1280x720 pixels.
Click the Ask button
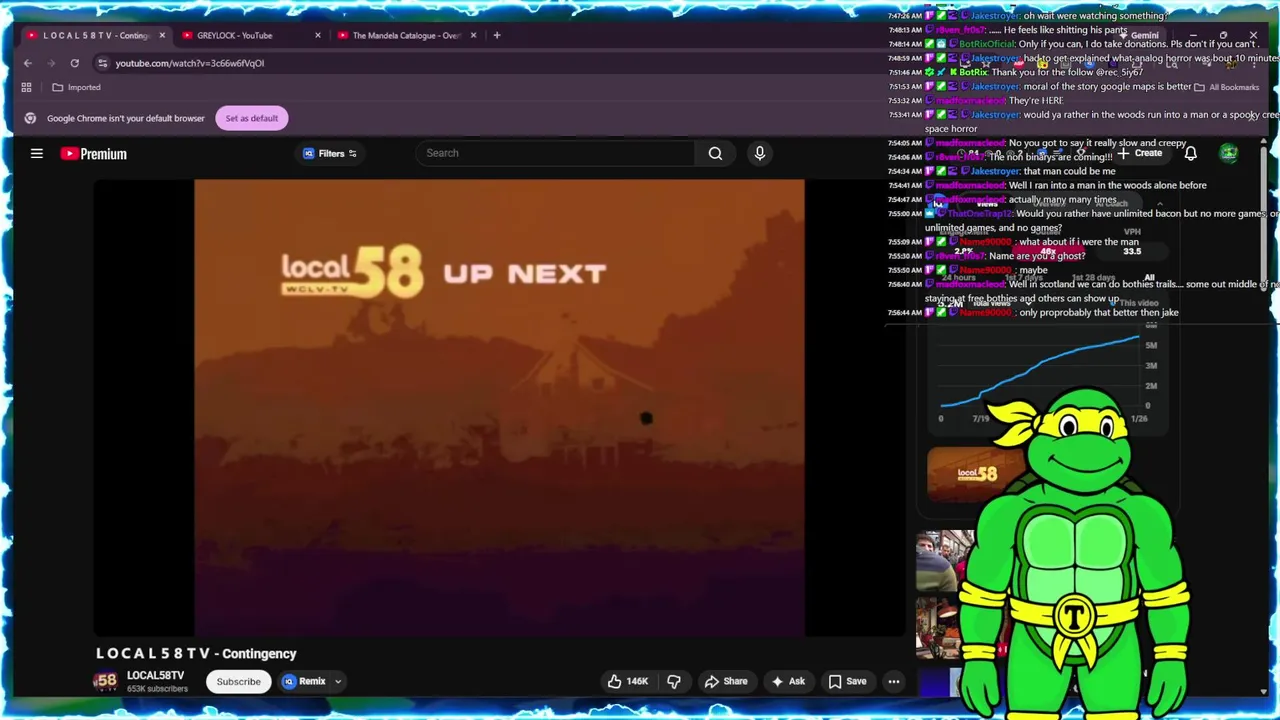[x=787, y=682]
